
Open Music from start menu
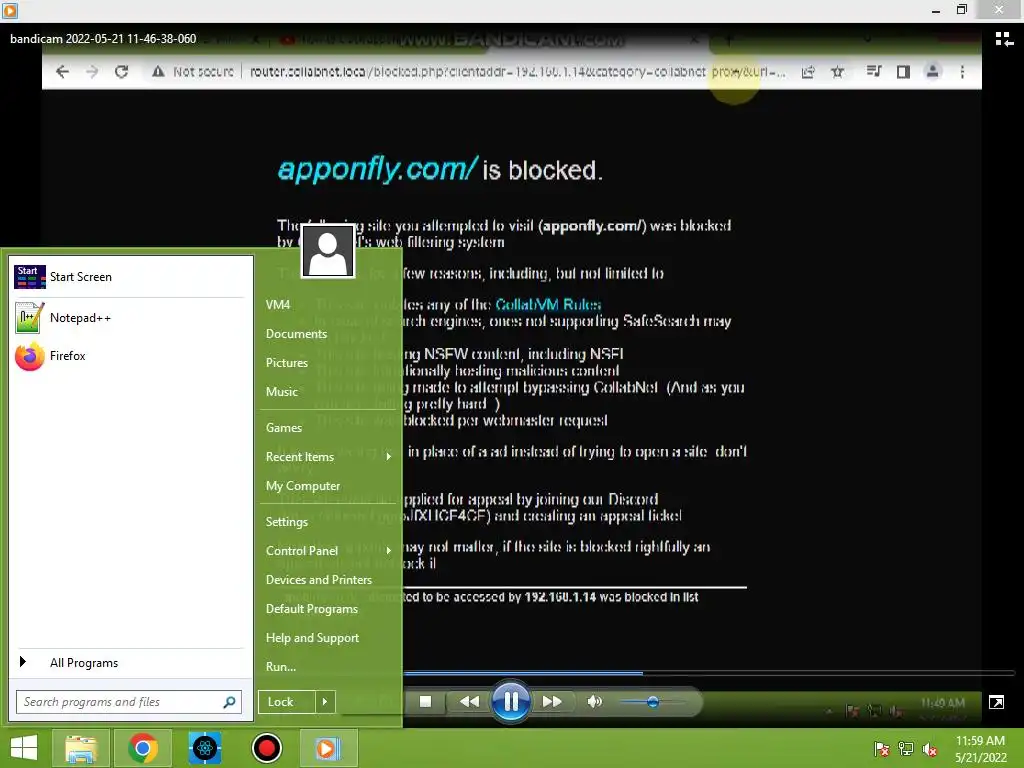click(x=281, y=392)
